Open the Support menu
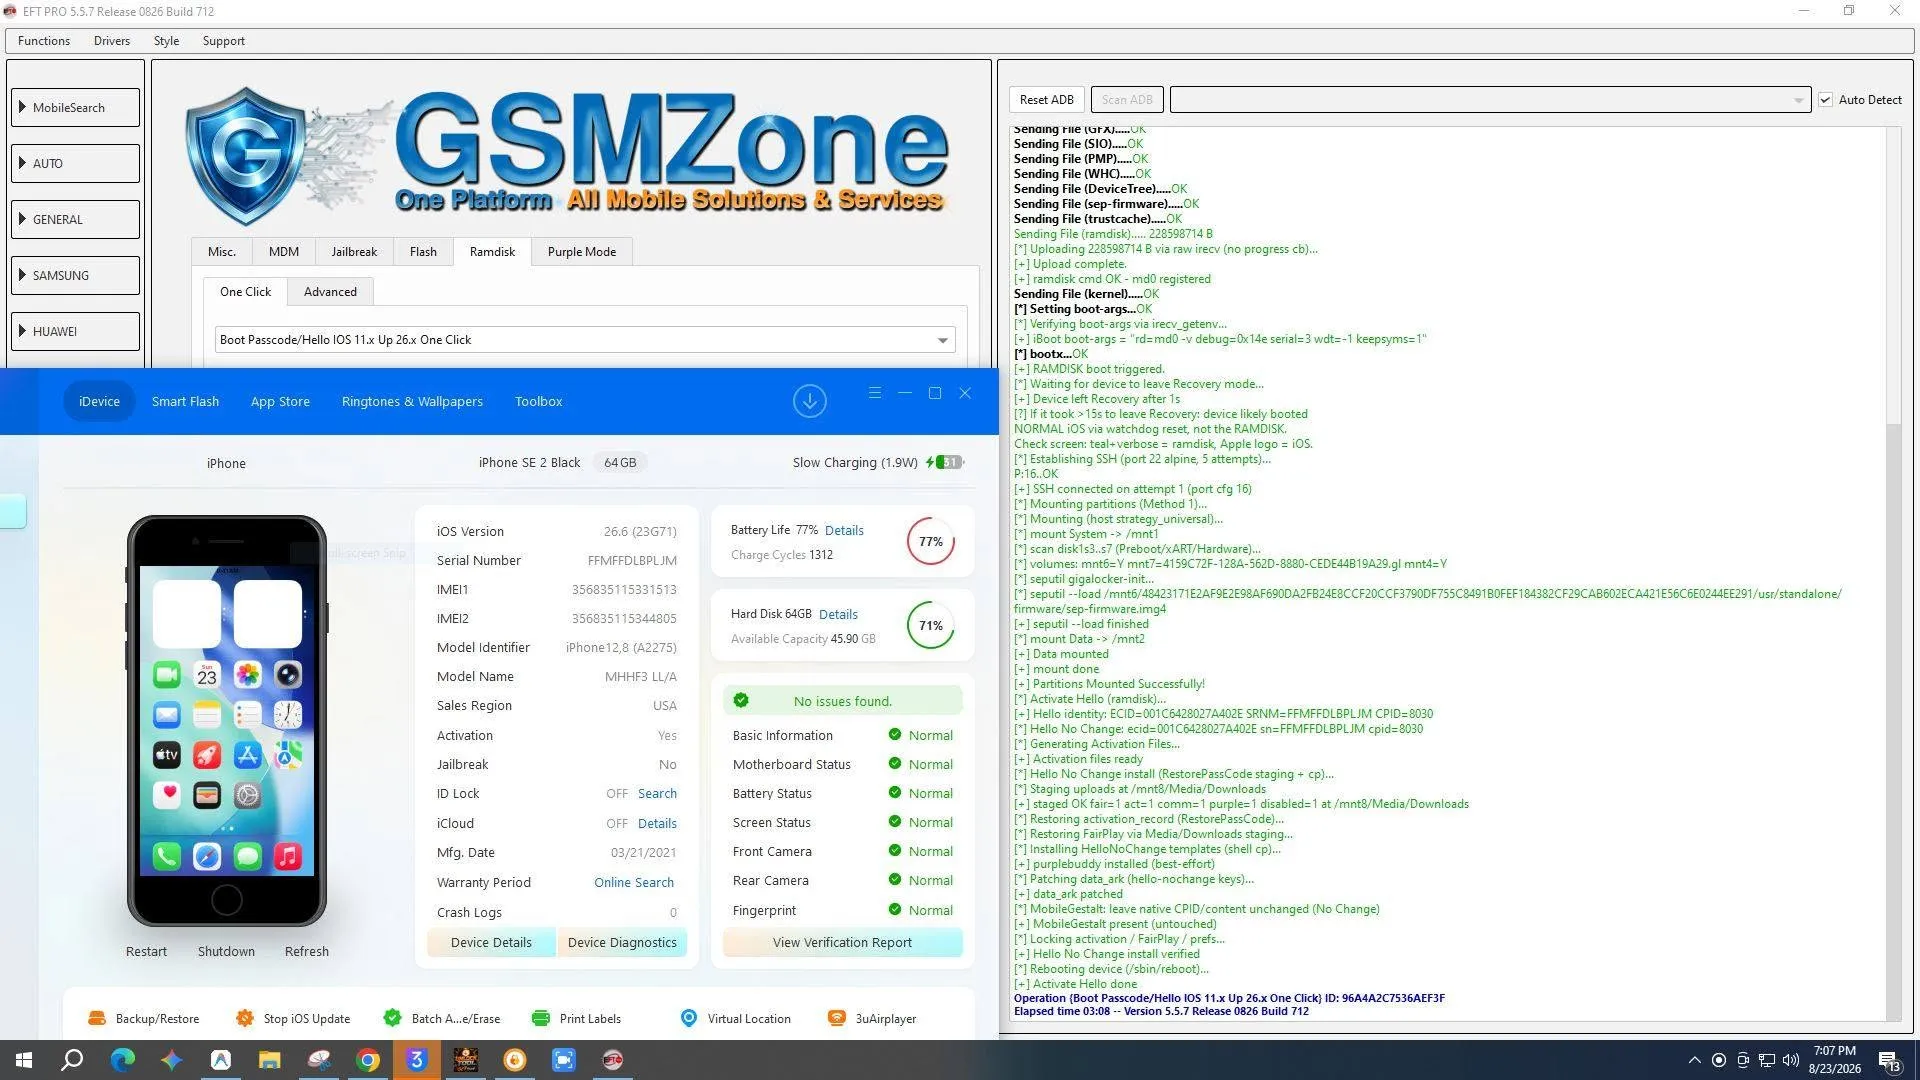This screenshot has width=1920, height=1080. 224,41
